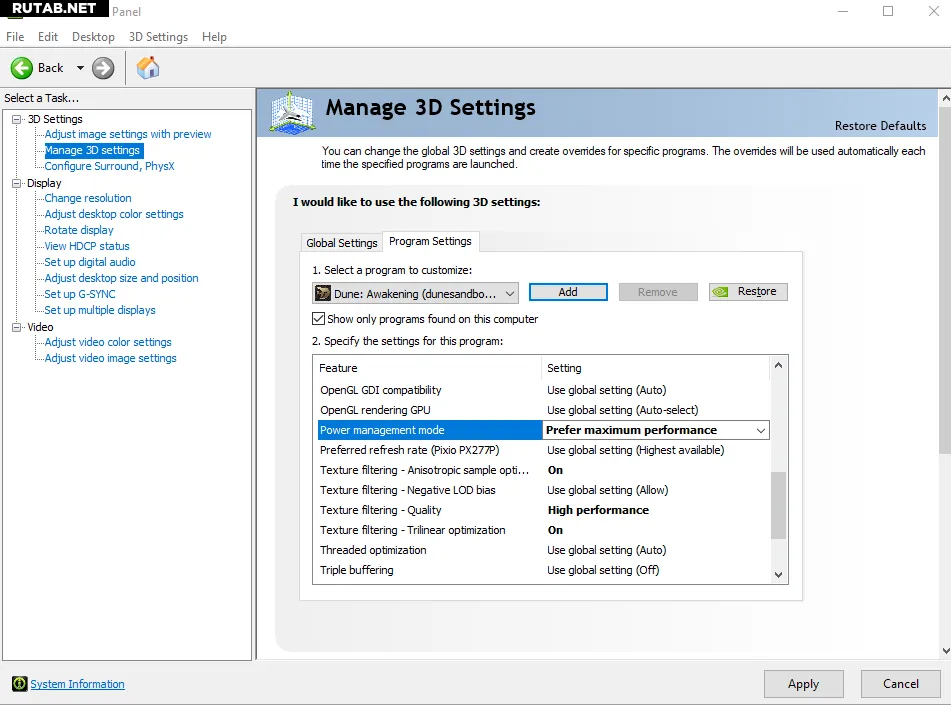Open Adjust video color settings
951x705 pixels.
tap(108, 342)
